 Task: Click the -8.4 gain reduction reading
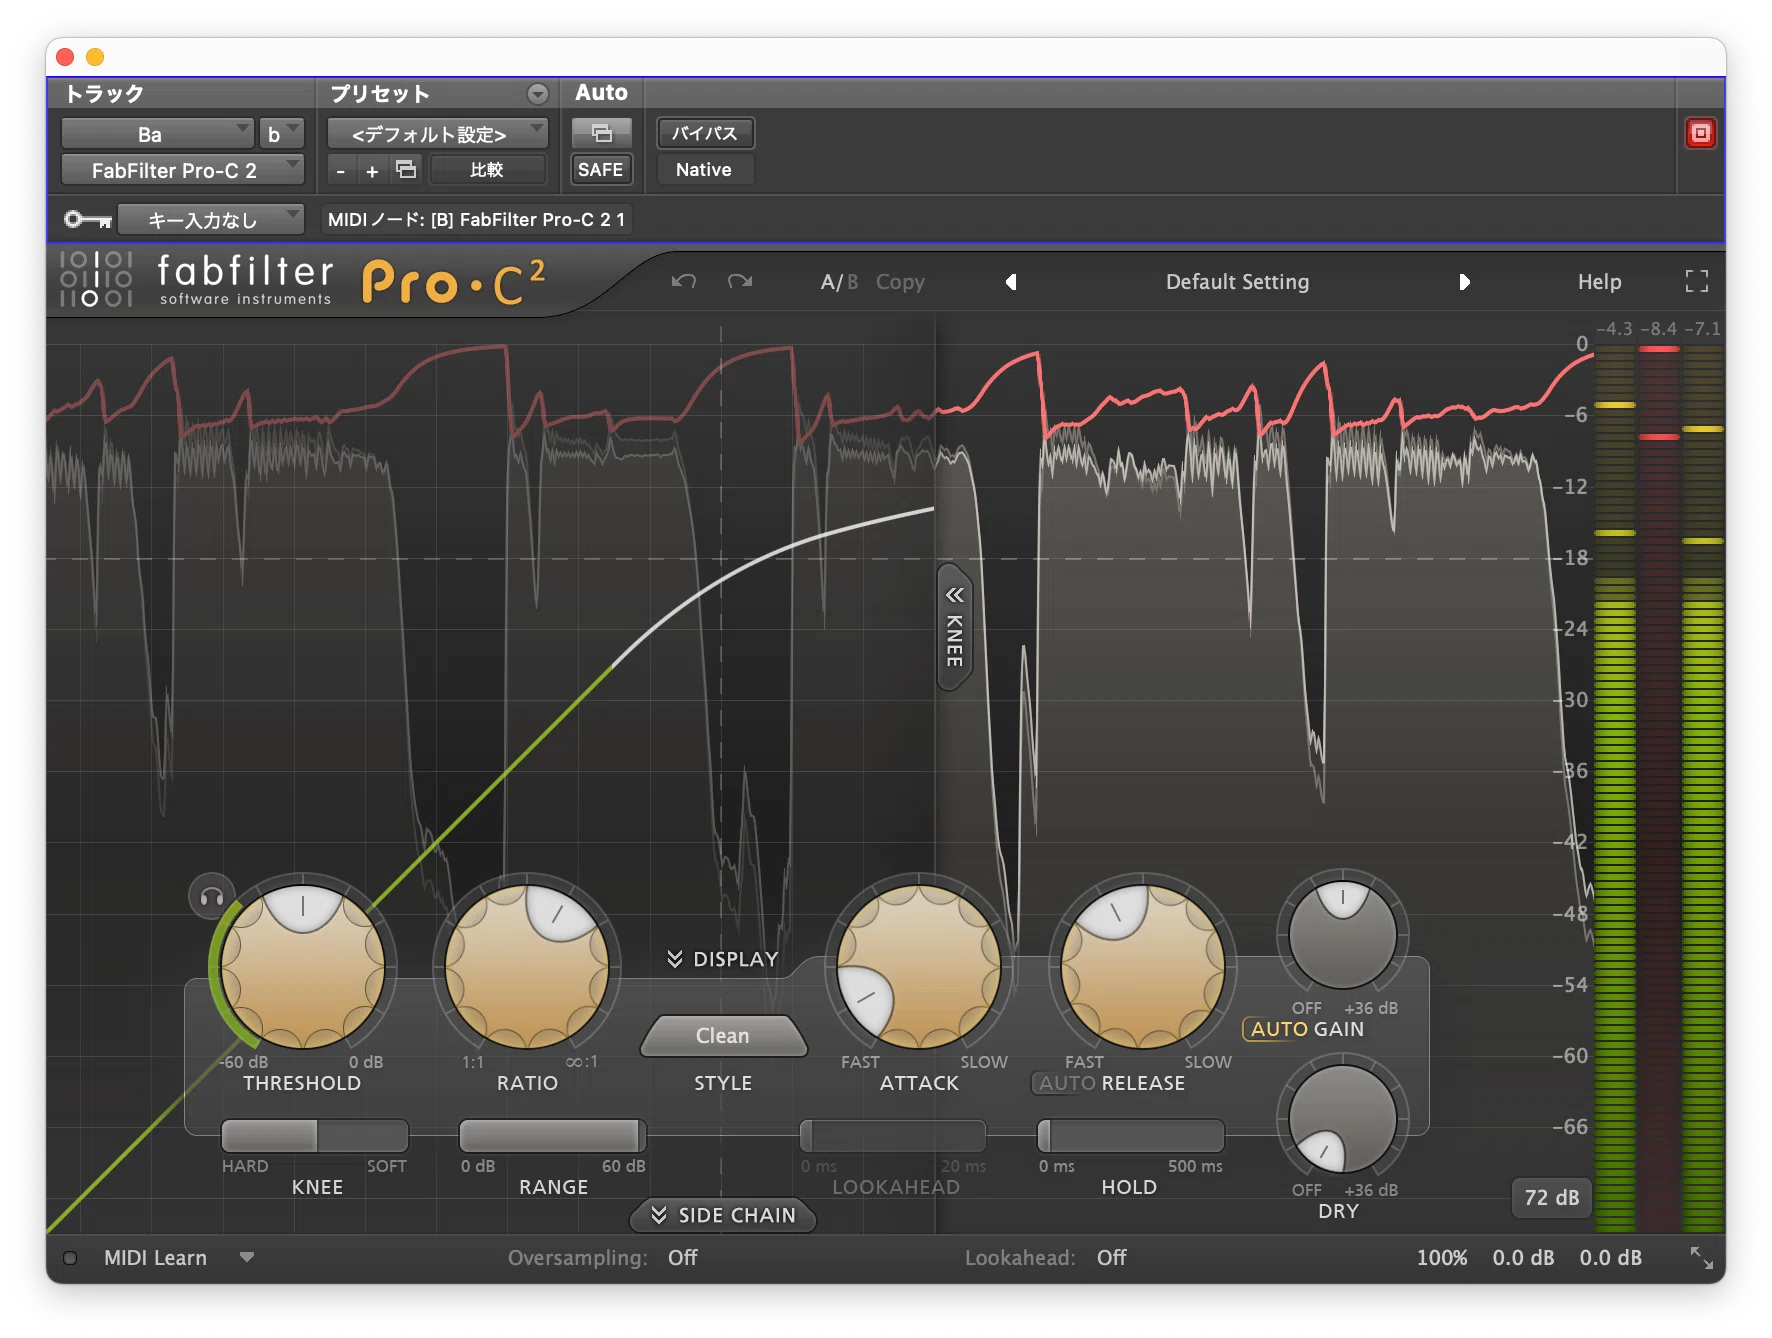coord(1658,329)
